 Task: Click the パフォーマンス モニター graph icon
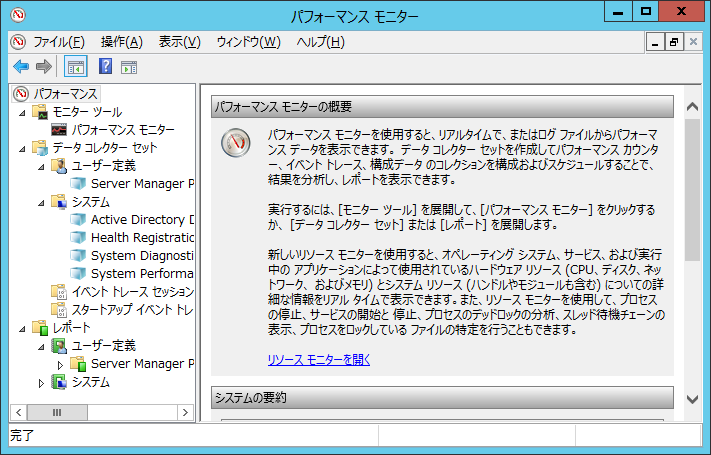point(59,130)
